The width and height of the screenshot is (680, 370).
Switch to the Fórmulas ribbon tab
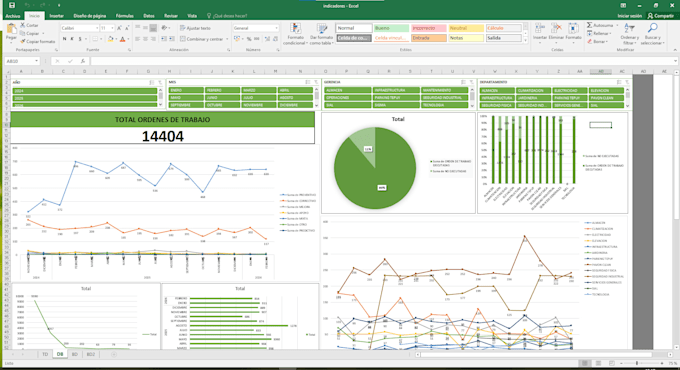(x=124, y=16)
